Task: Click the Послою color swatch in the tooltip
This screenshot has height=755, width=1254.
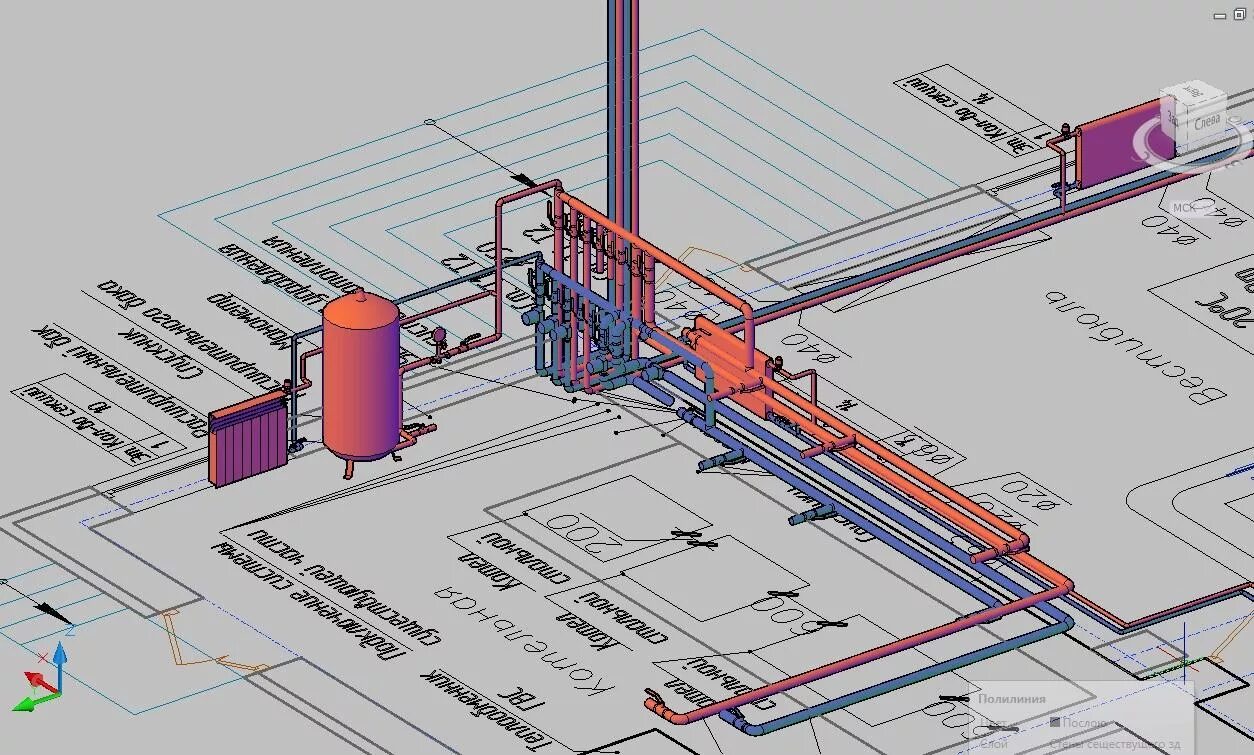Action: pyautogui.click(x=1055, y=722)
